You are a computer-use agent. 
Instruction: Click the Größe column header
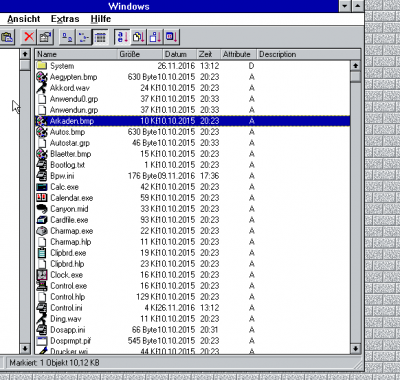tap(140, 54)
